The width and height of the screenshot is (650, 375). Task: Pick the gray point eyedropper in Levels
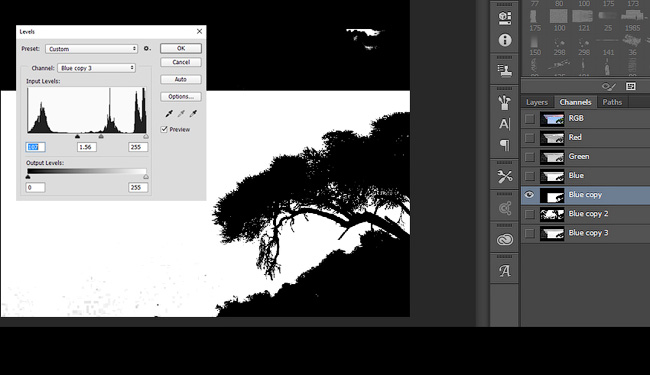[x=181, y=113]
